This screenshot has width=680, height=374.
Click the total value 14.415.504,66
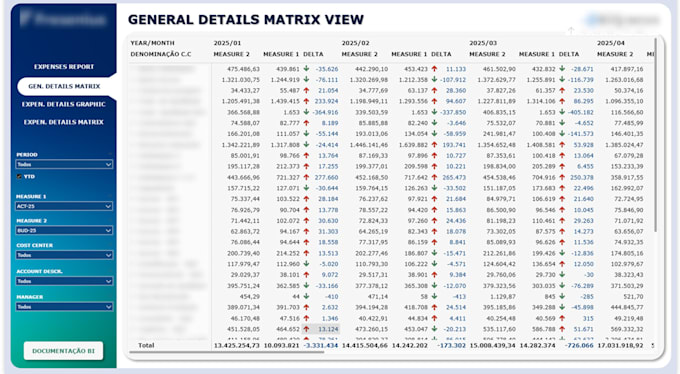tap(365, 345)
